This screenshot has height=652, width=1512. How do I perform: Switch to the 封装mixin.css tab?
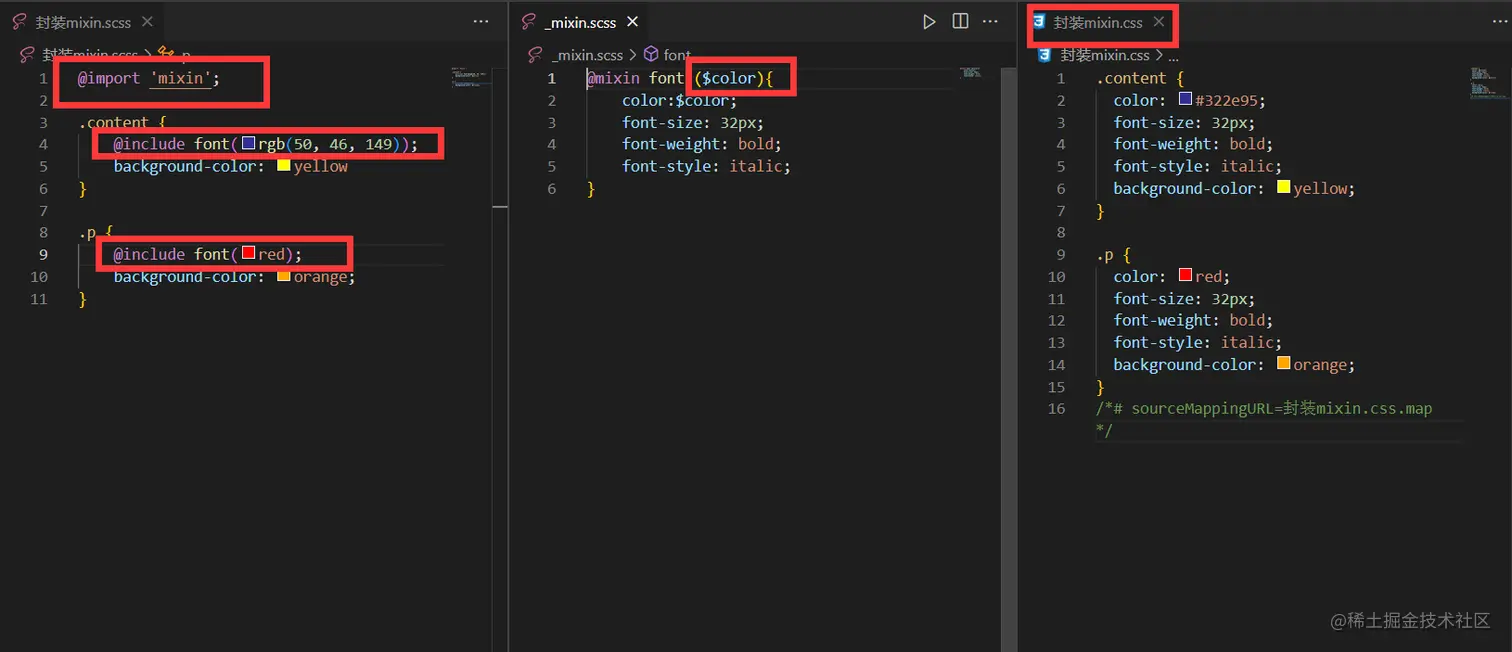1097,22
